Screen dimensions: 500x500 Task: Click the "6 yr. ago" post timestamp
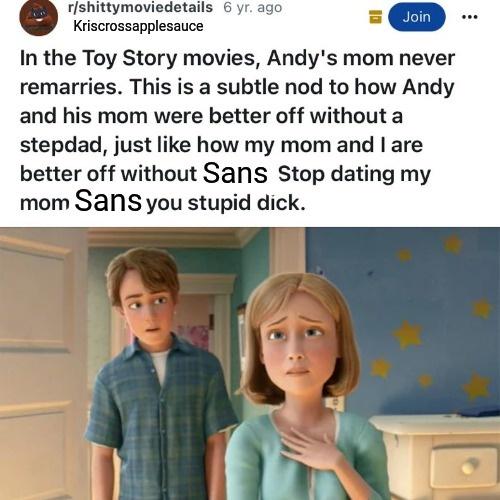[253, 8]
